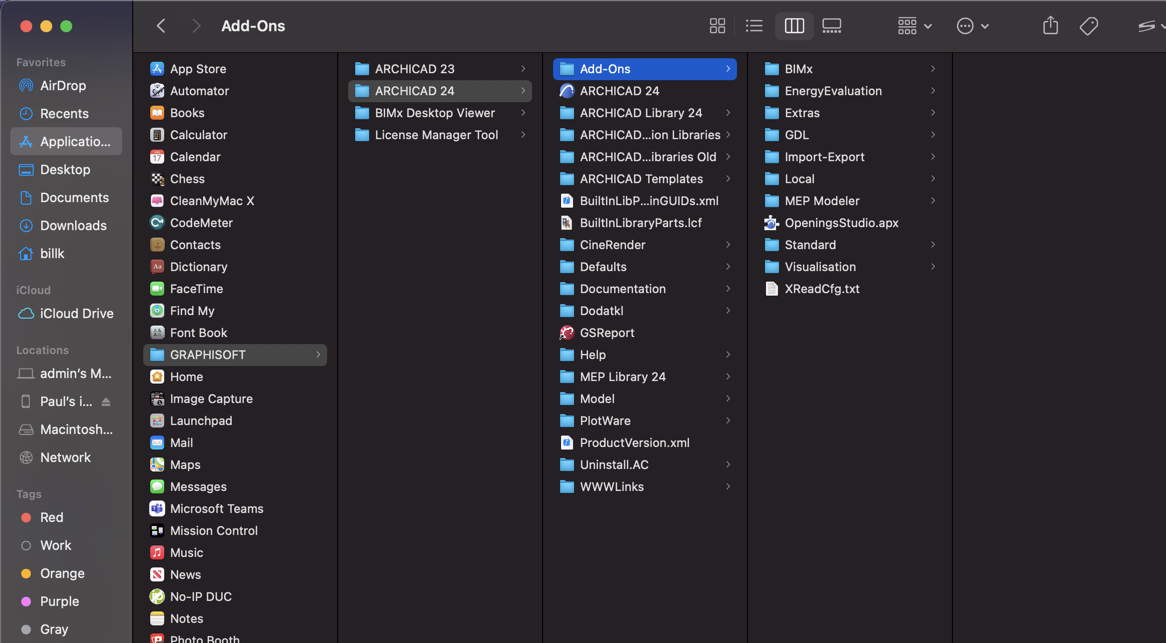Open Desktop in the sidebar
This screenshot has height=643, width=1166.
tap(66, 169)
